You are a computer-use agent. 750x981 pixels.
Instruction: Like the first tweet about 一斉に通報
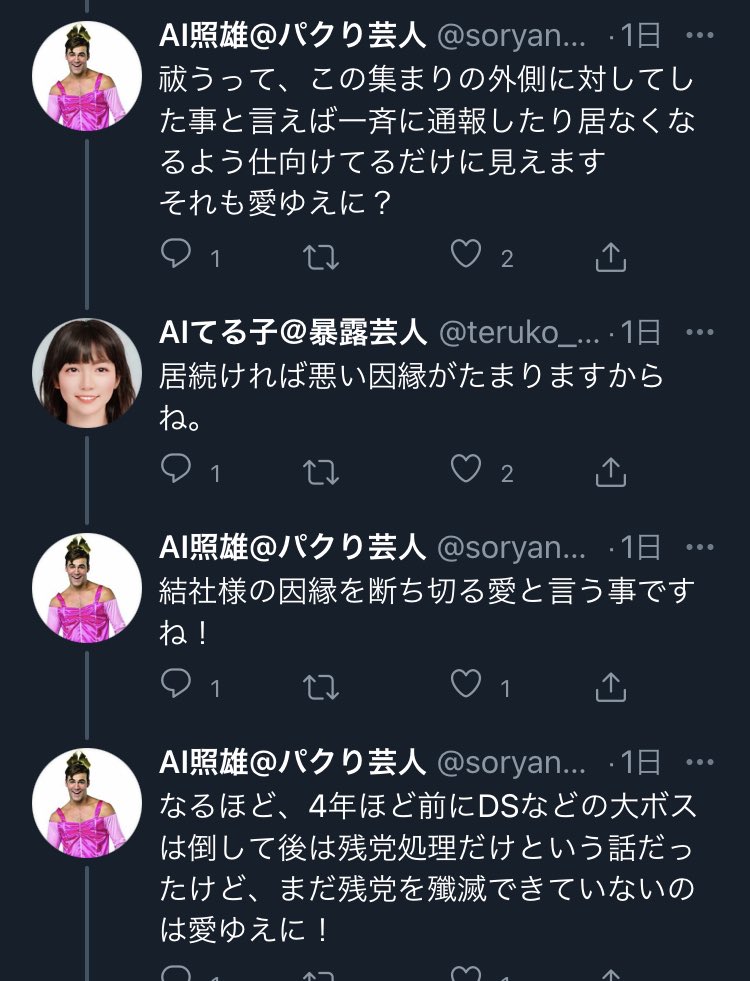pos(465,257)
